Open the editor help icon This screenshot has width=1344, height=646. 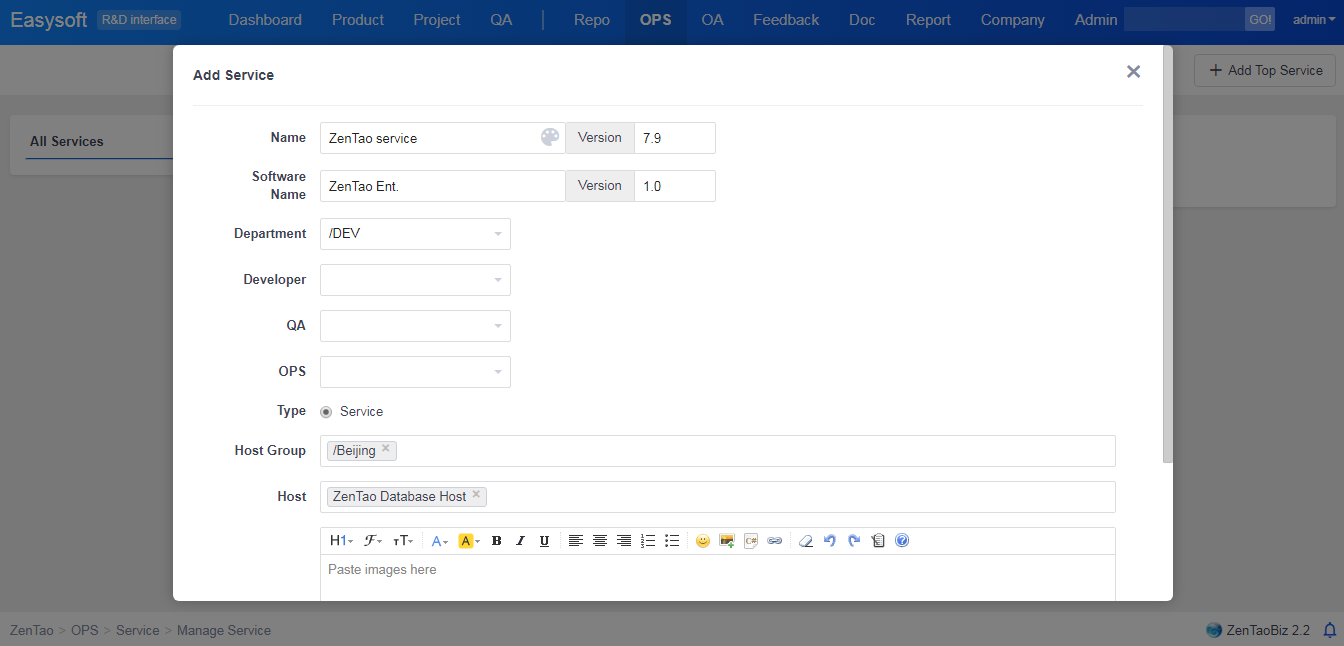tap(902, 541)
